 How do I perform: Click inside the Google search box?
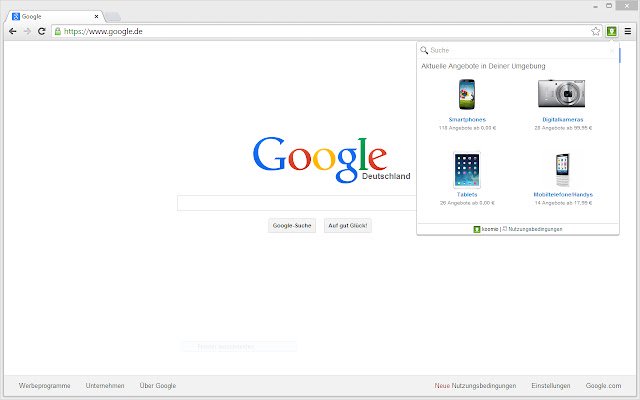pos(297,203)
